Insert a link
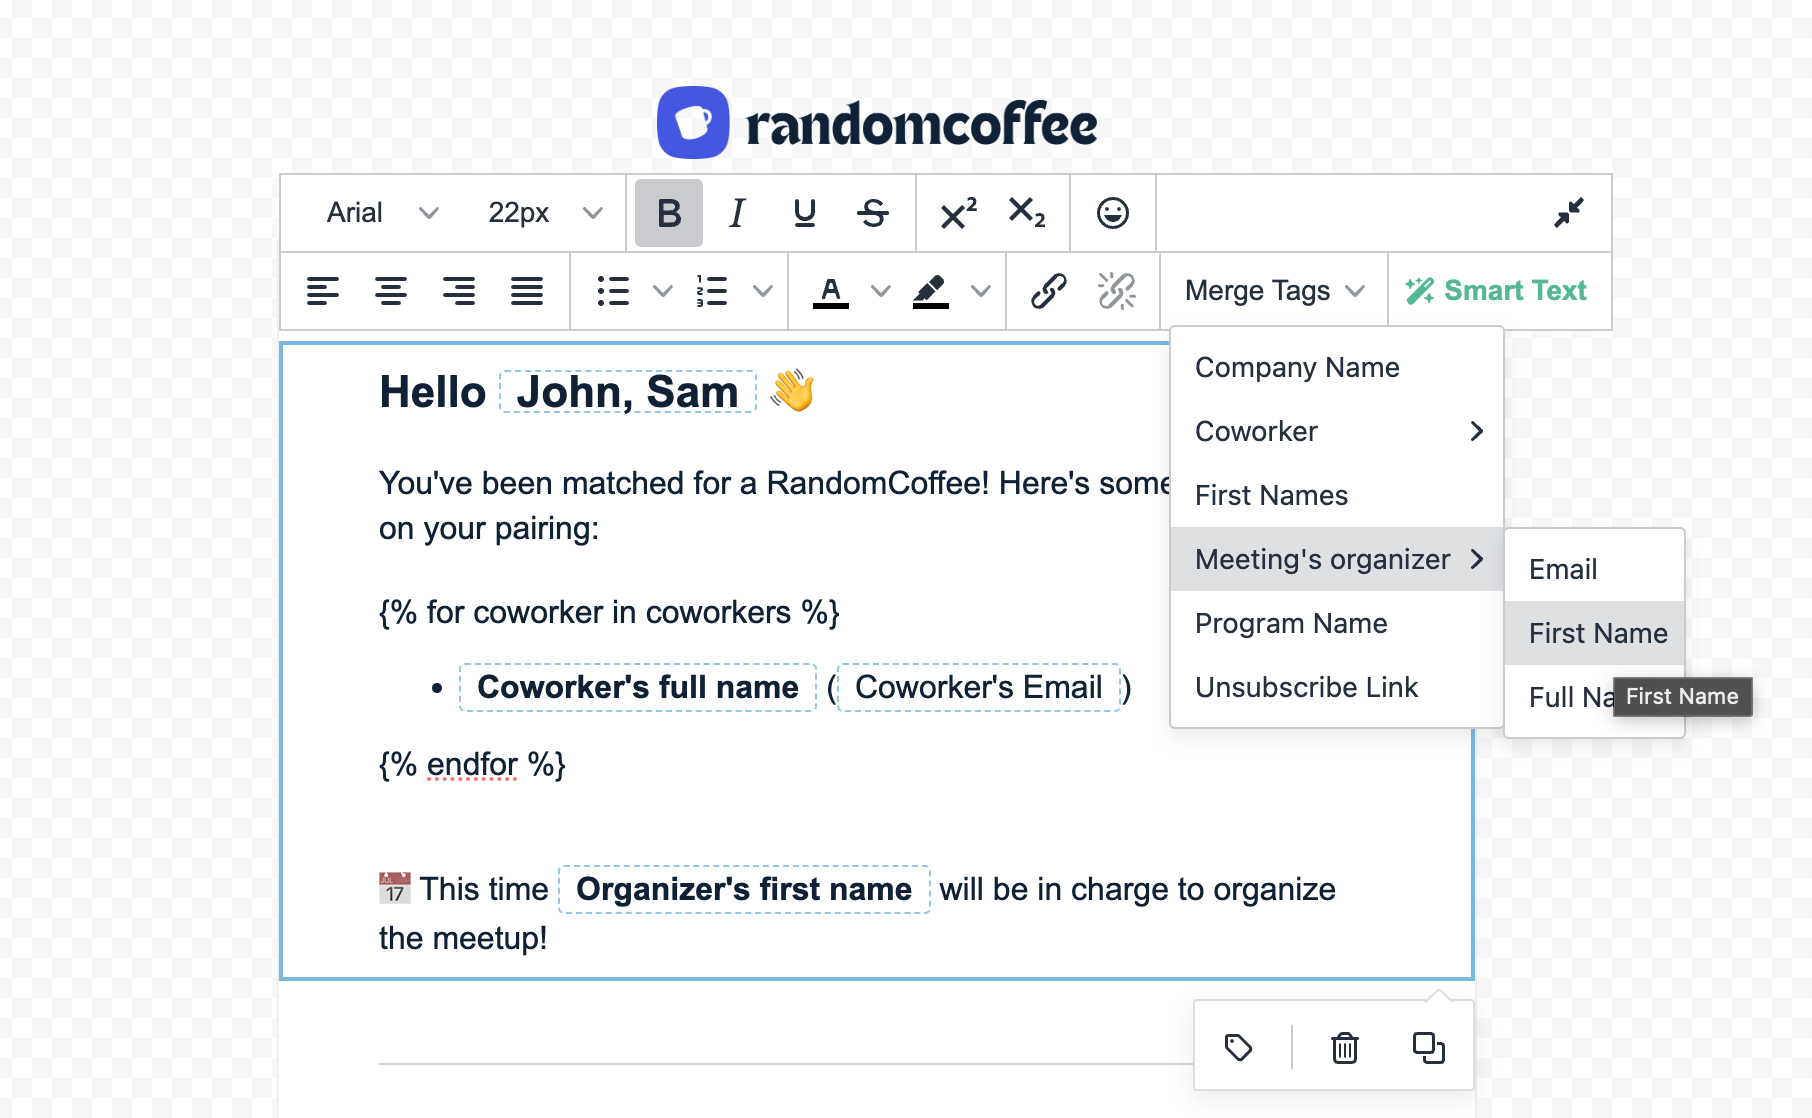This screenshot has height=1118, width=1812. (1049, 291)
